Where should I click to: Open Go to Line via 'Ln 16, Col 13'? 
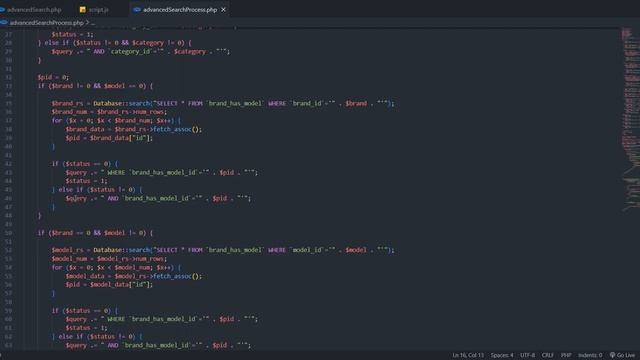click(x=468, y=355)
